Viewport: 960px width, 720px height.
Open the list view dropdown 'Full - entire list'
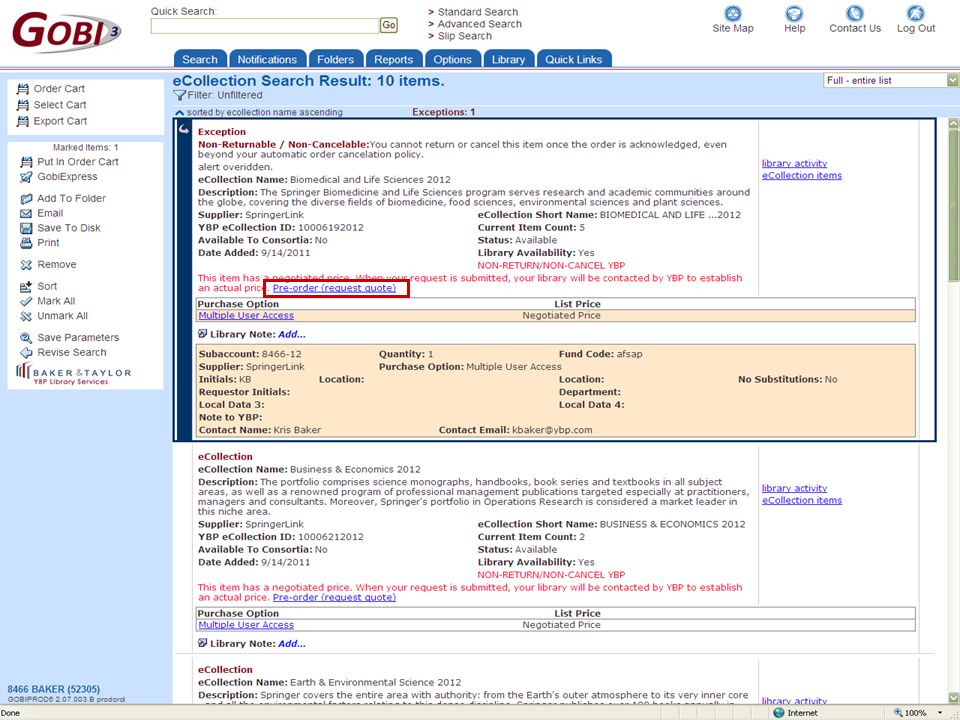click(x=891, y=80)
